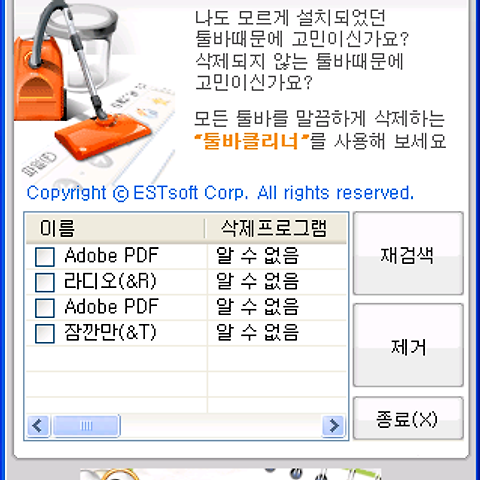Click the left scroll arrow of list

click(x=38, y=426)
